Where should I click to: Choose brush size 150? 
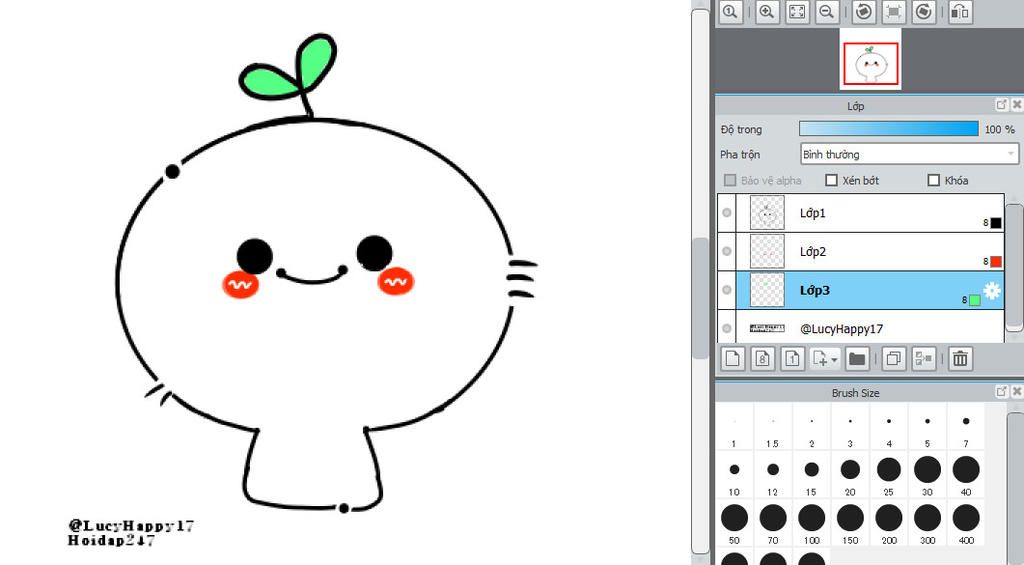(x=850, y=524)
